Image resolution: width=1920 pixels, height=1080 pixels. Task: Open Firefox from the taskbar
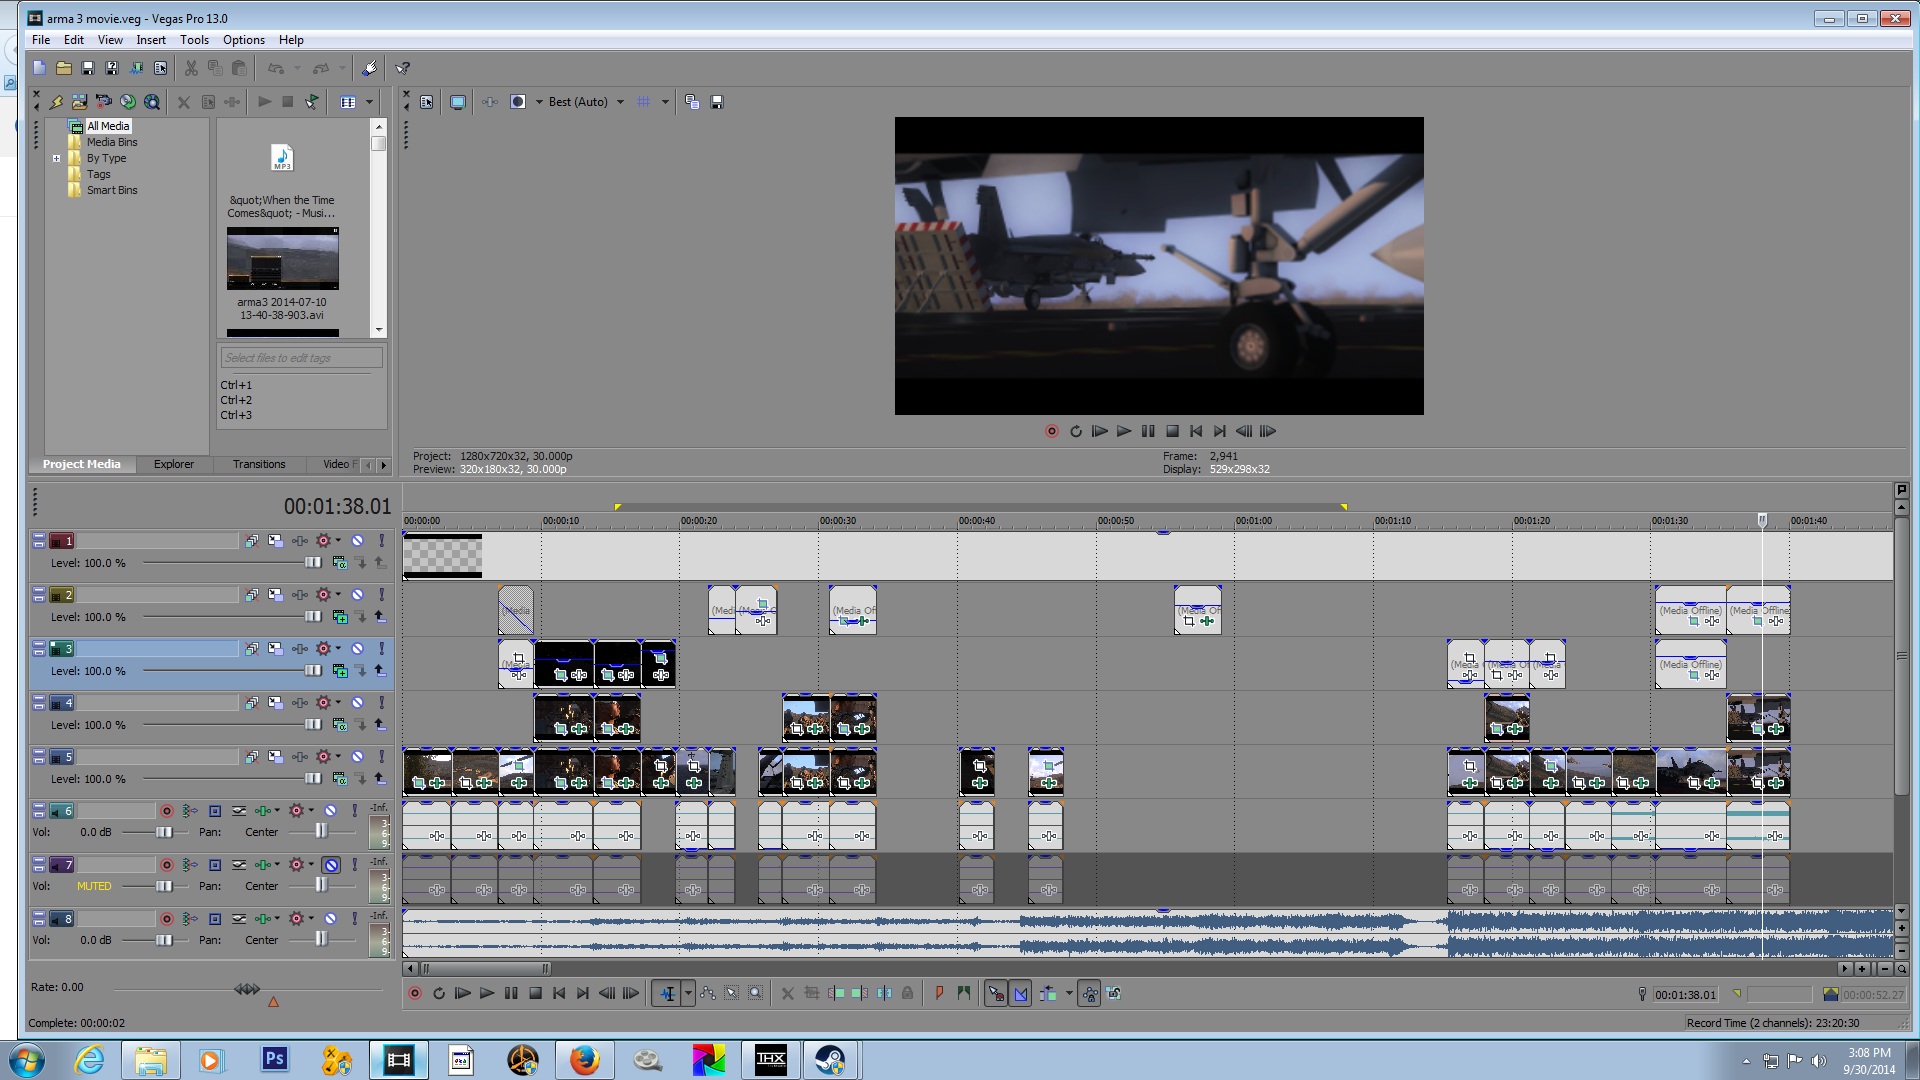pos(584,1059)
